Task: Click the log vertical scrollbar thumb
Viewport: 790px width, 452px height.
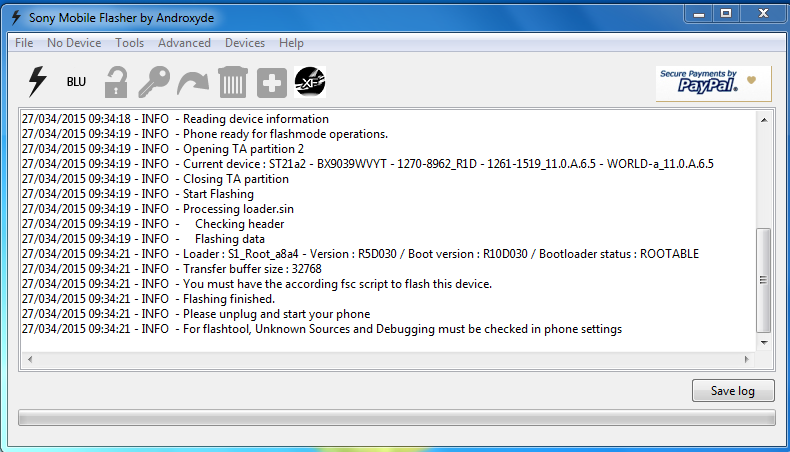Action: coord(764,280)
